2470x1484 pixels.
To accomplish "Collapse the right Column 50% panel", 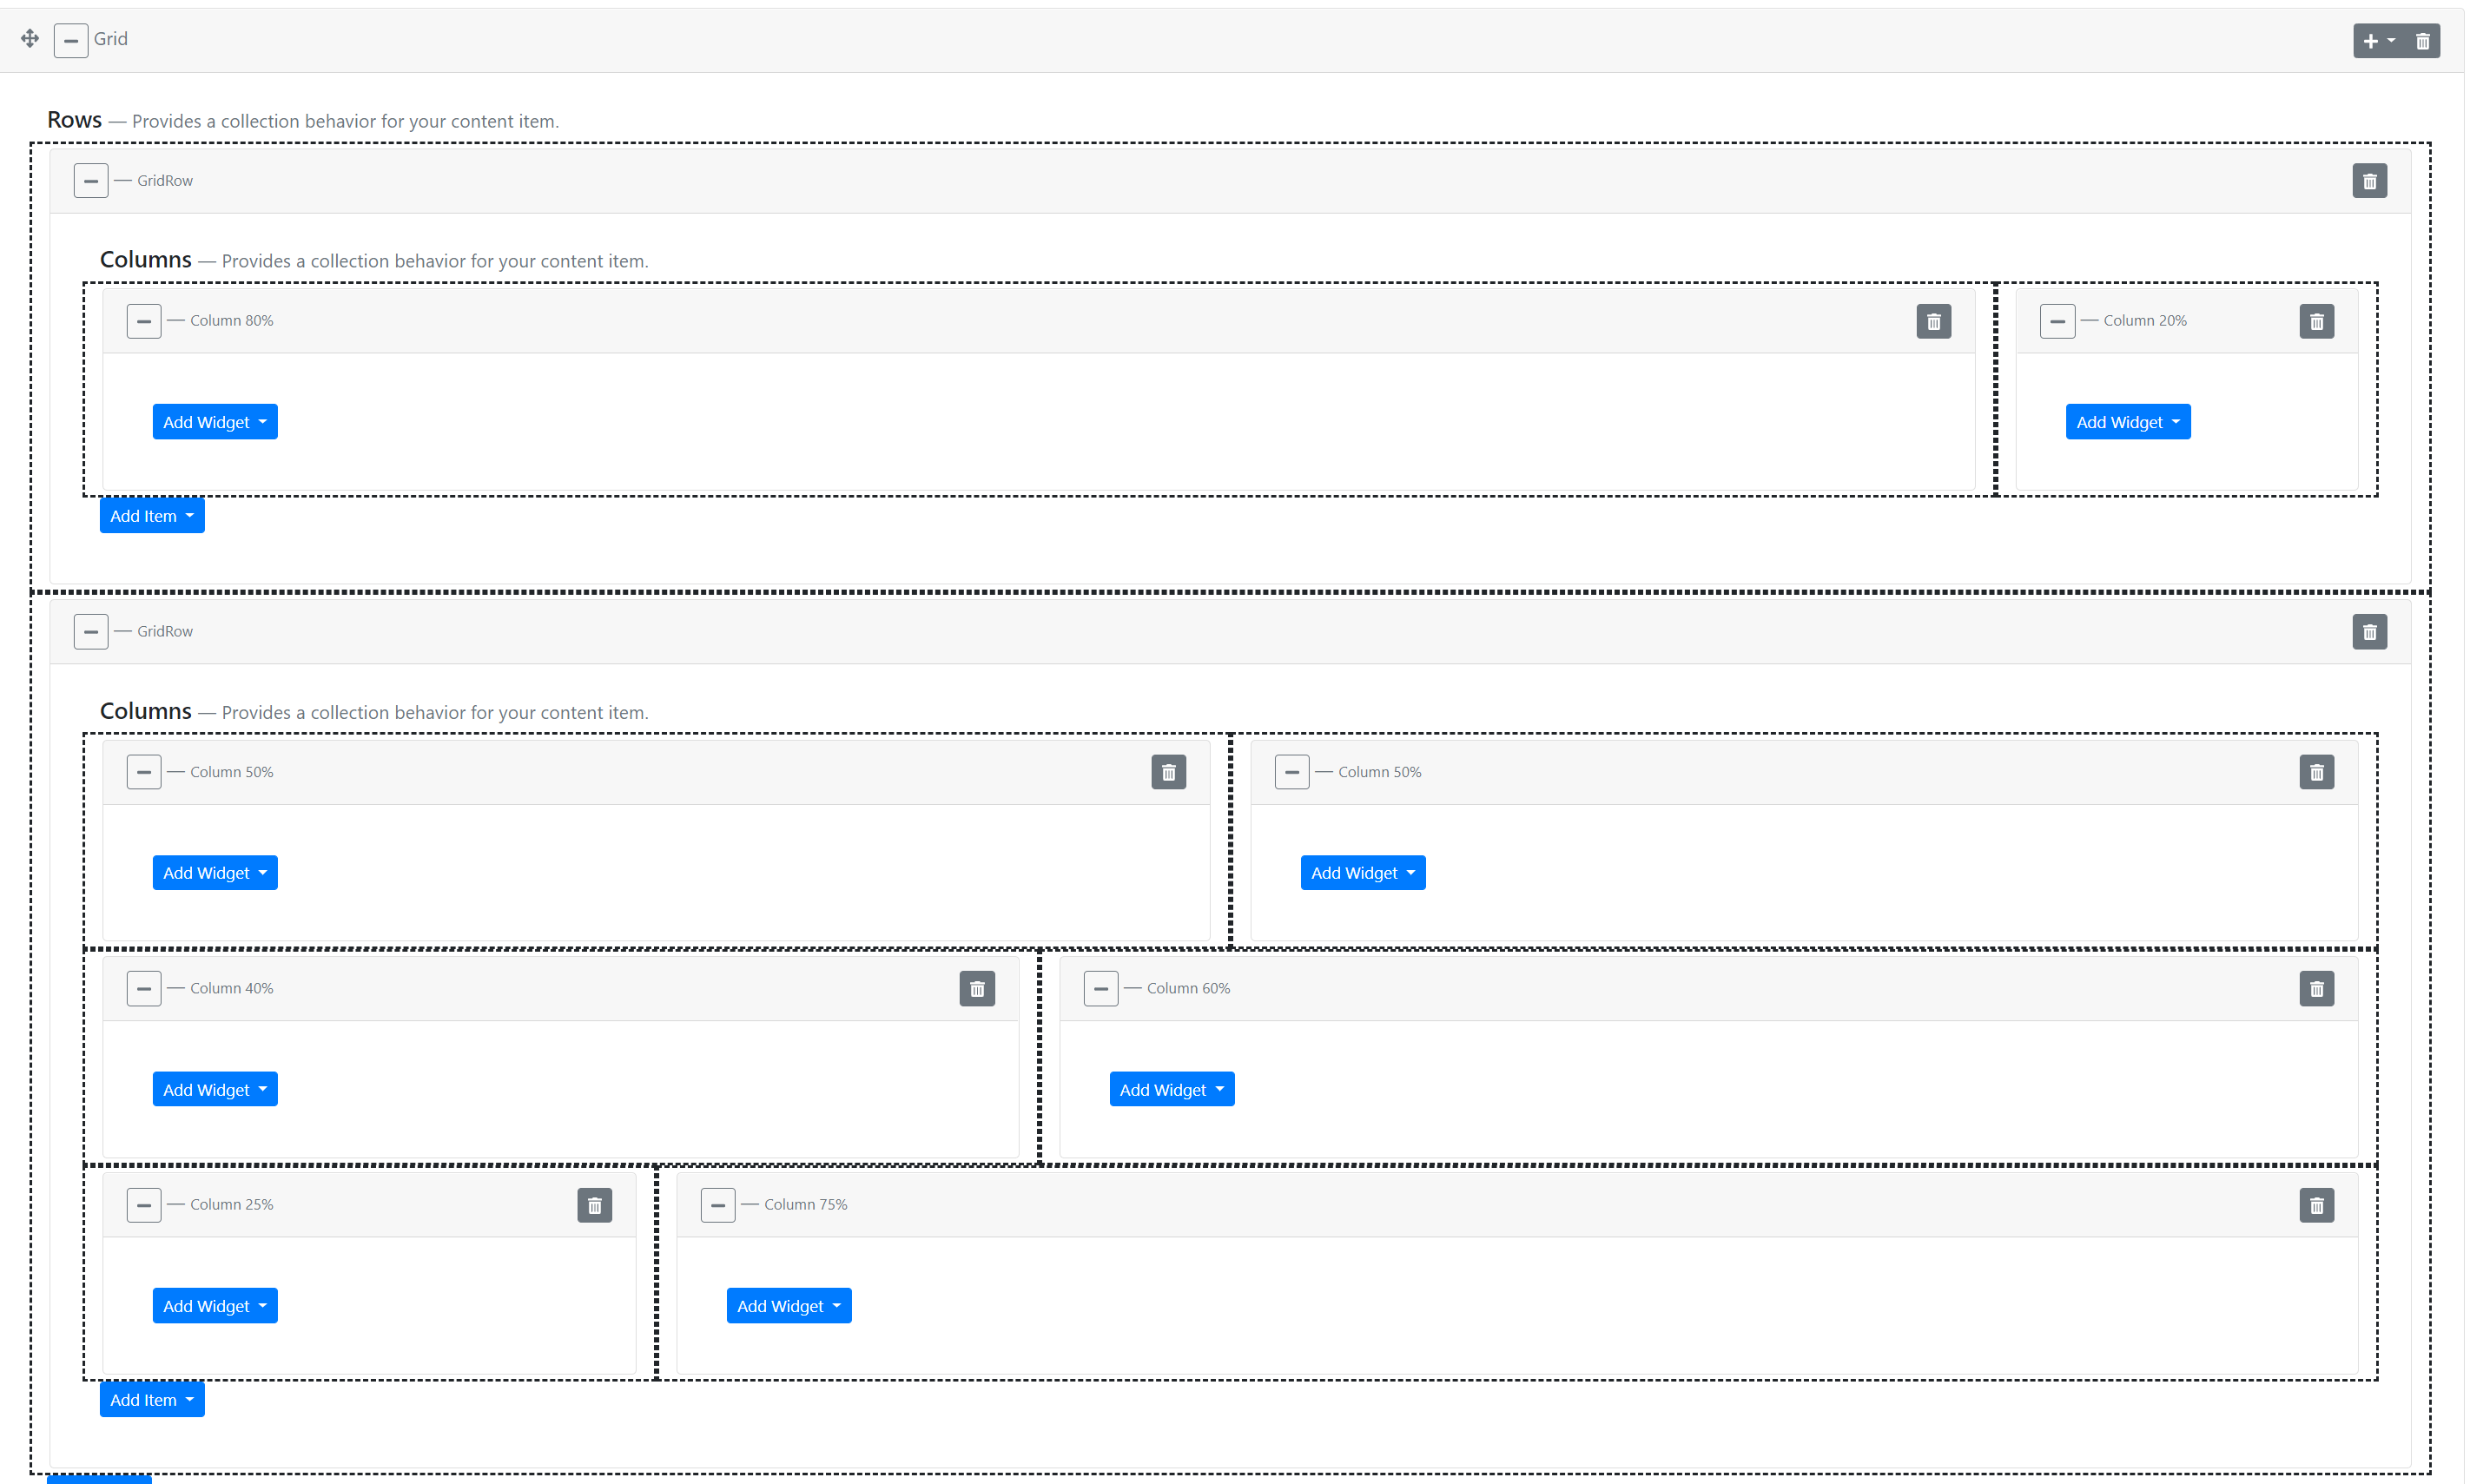I will (x=1292, y=772).
